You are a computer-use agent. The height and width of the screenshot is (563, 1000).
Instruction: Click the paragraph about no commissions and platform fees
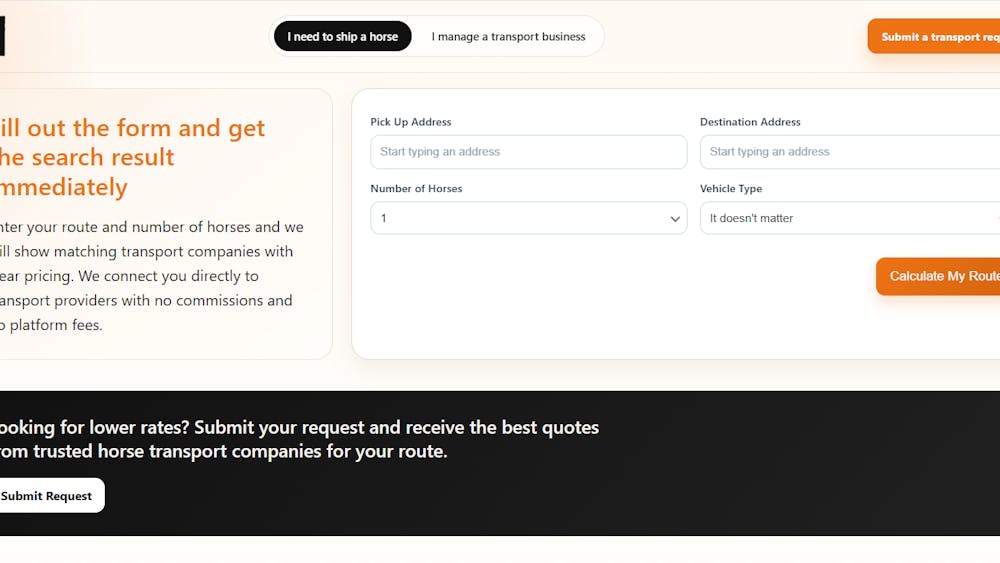[x=152, y=276]
